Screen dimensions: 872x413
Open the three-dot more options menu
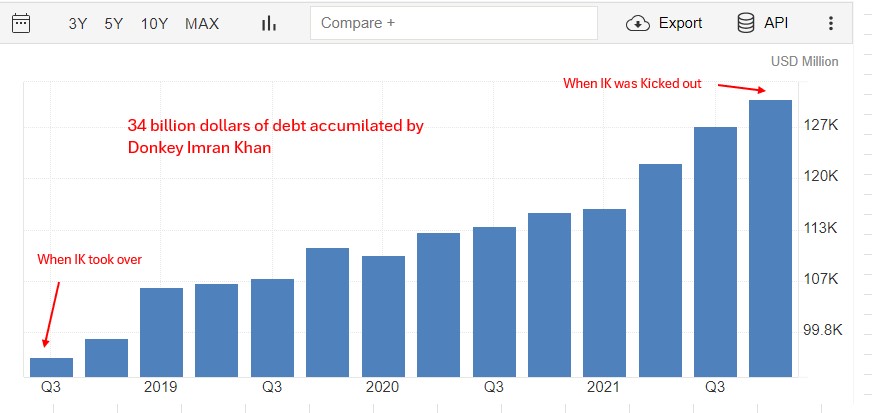click(x=831, y=23)
